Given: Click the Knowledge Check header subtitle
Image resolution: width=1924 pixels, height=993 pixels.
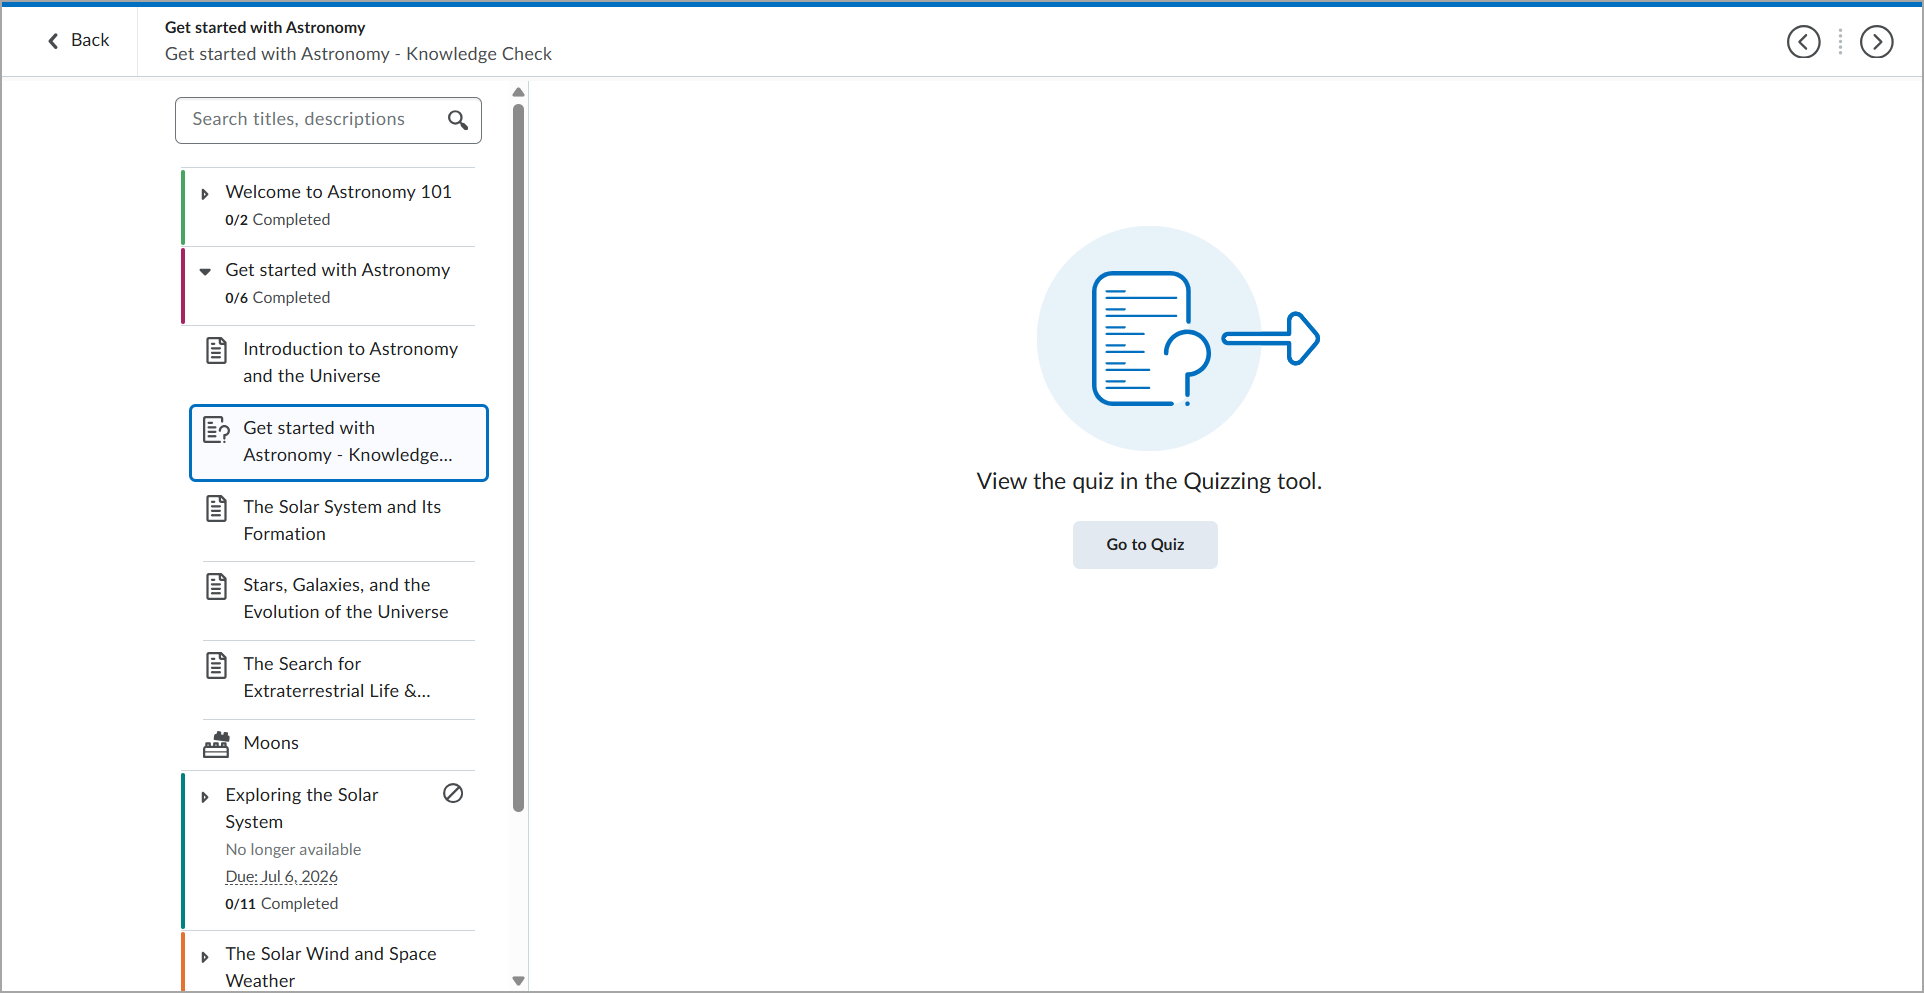Looking at the screenshot, I should [358, 54].
